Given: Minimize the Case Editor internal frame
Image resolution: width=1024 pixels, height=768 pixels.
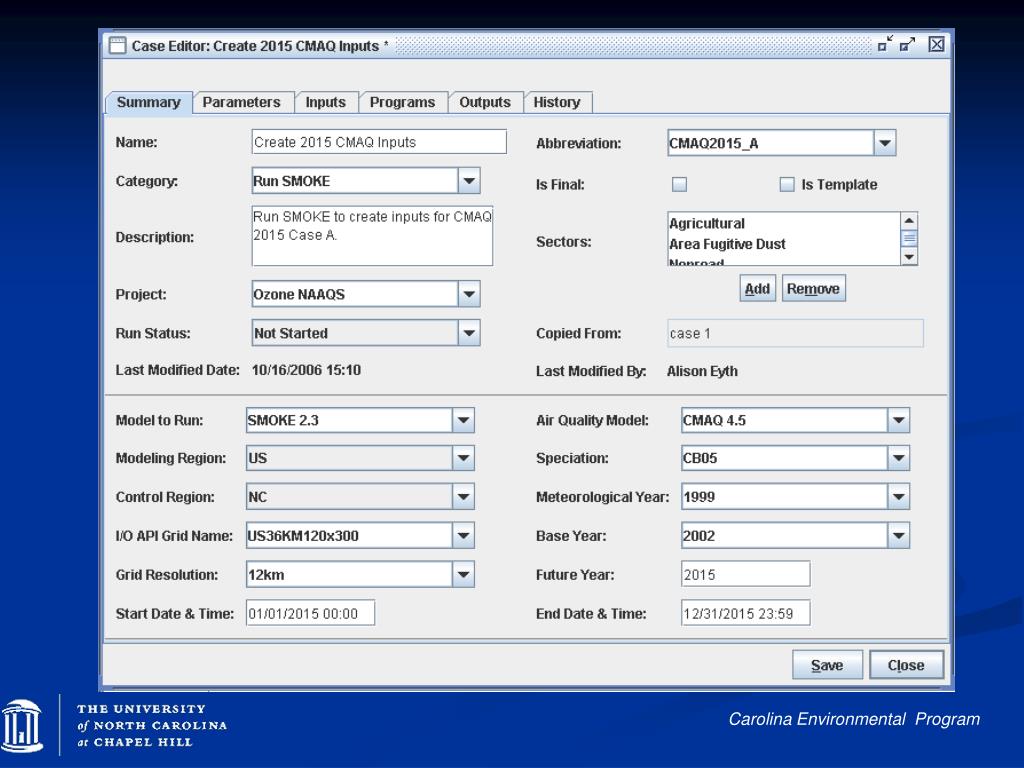Looking at the screenshot, I should click(885, 44).
